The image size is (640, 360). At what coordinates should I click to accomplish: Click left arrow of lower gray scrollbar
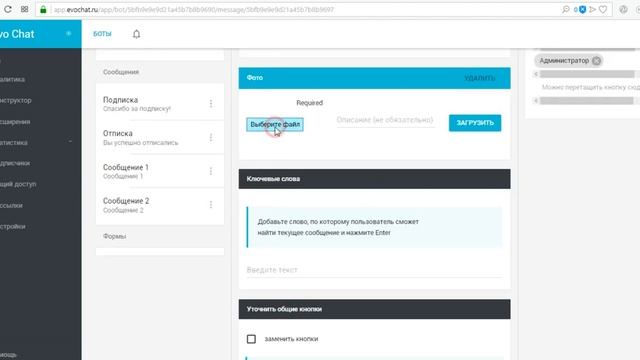point(536,100)
